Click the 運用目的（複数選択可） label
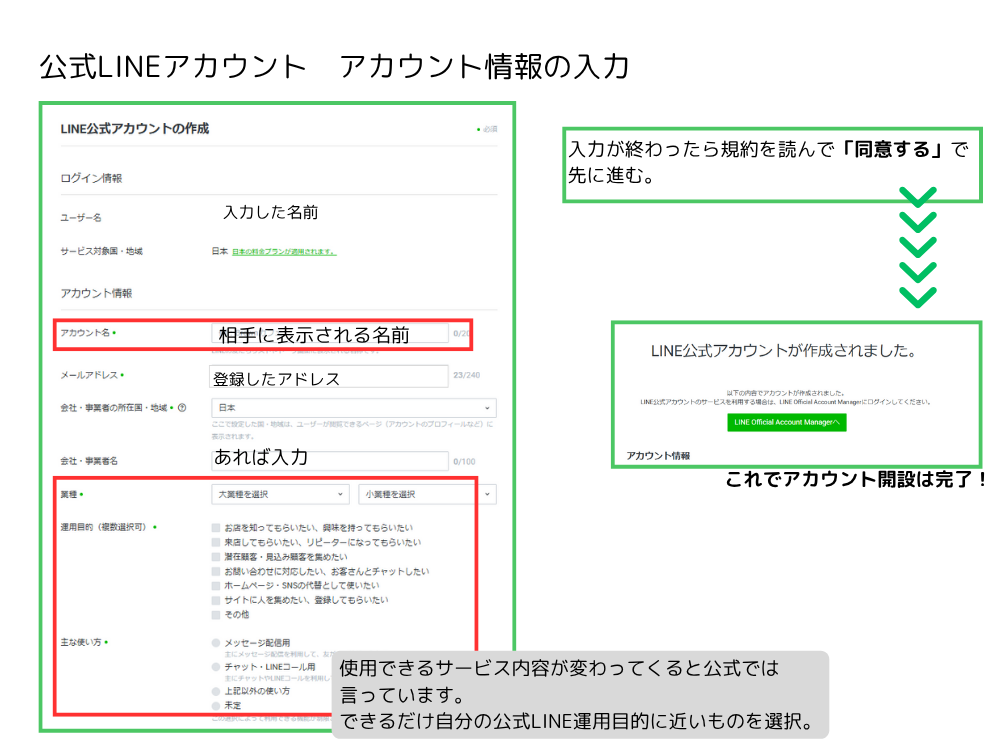The height and width of the screenshot is (750, 1000). (x=103, y=527)
